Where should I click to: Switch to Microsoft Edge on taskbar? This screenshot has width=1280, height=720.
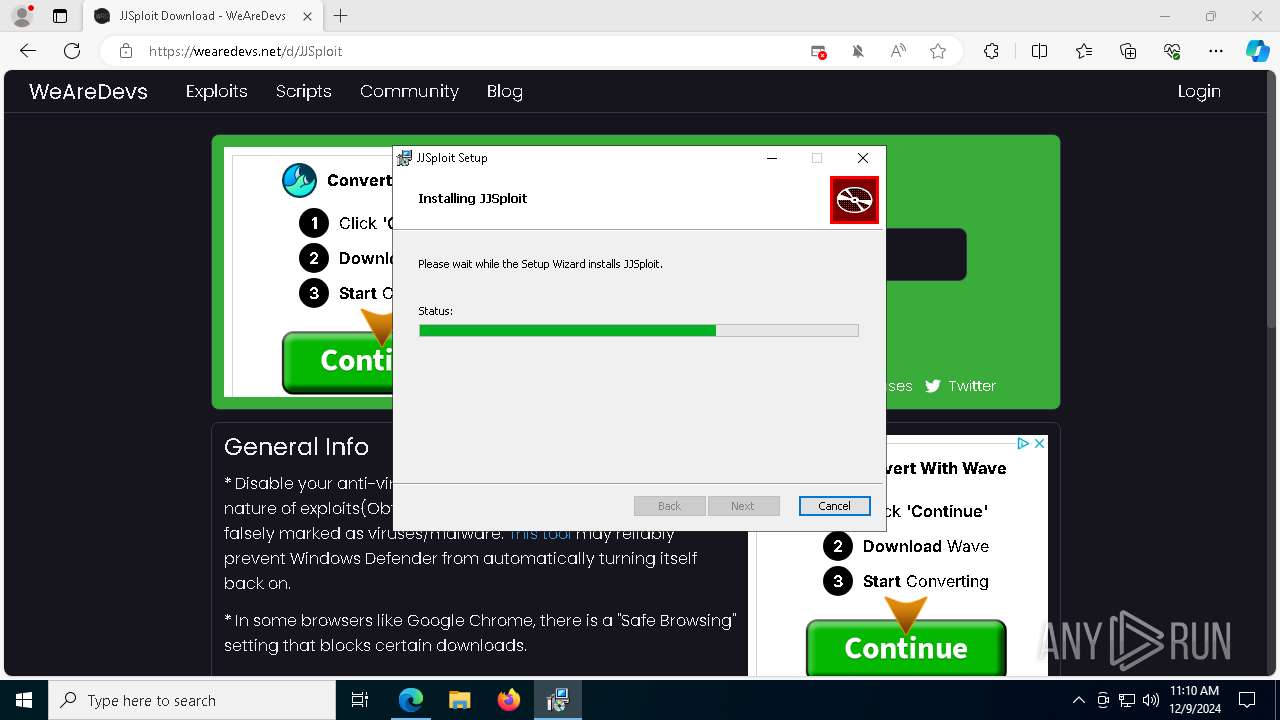pyautogui.click(x=411, y=700)
